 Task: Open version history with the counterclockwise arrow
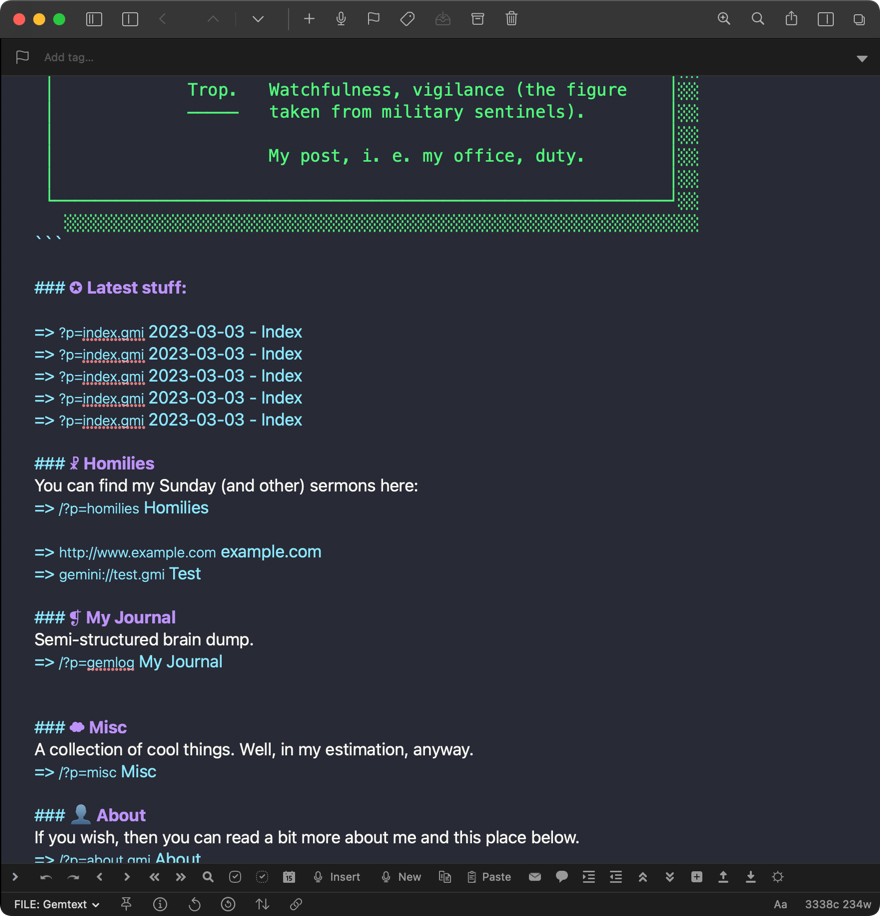195,904
